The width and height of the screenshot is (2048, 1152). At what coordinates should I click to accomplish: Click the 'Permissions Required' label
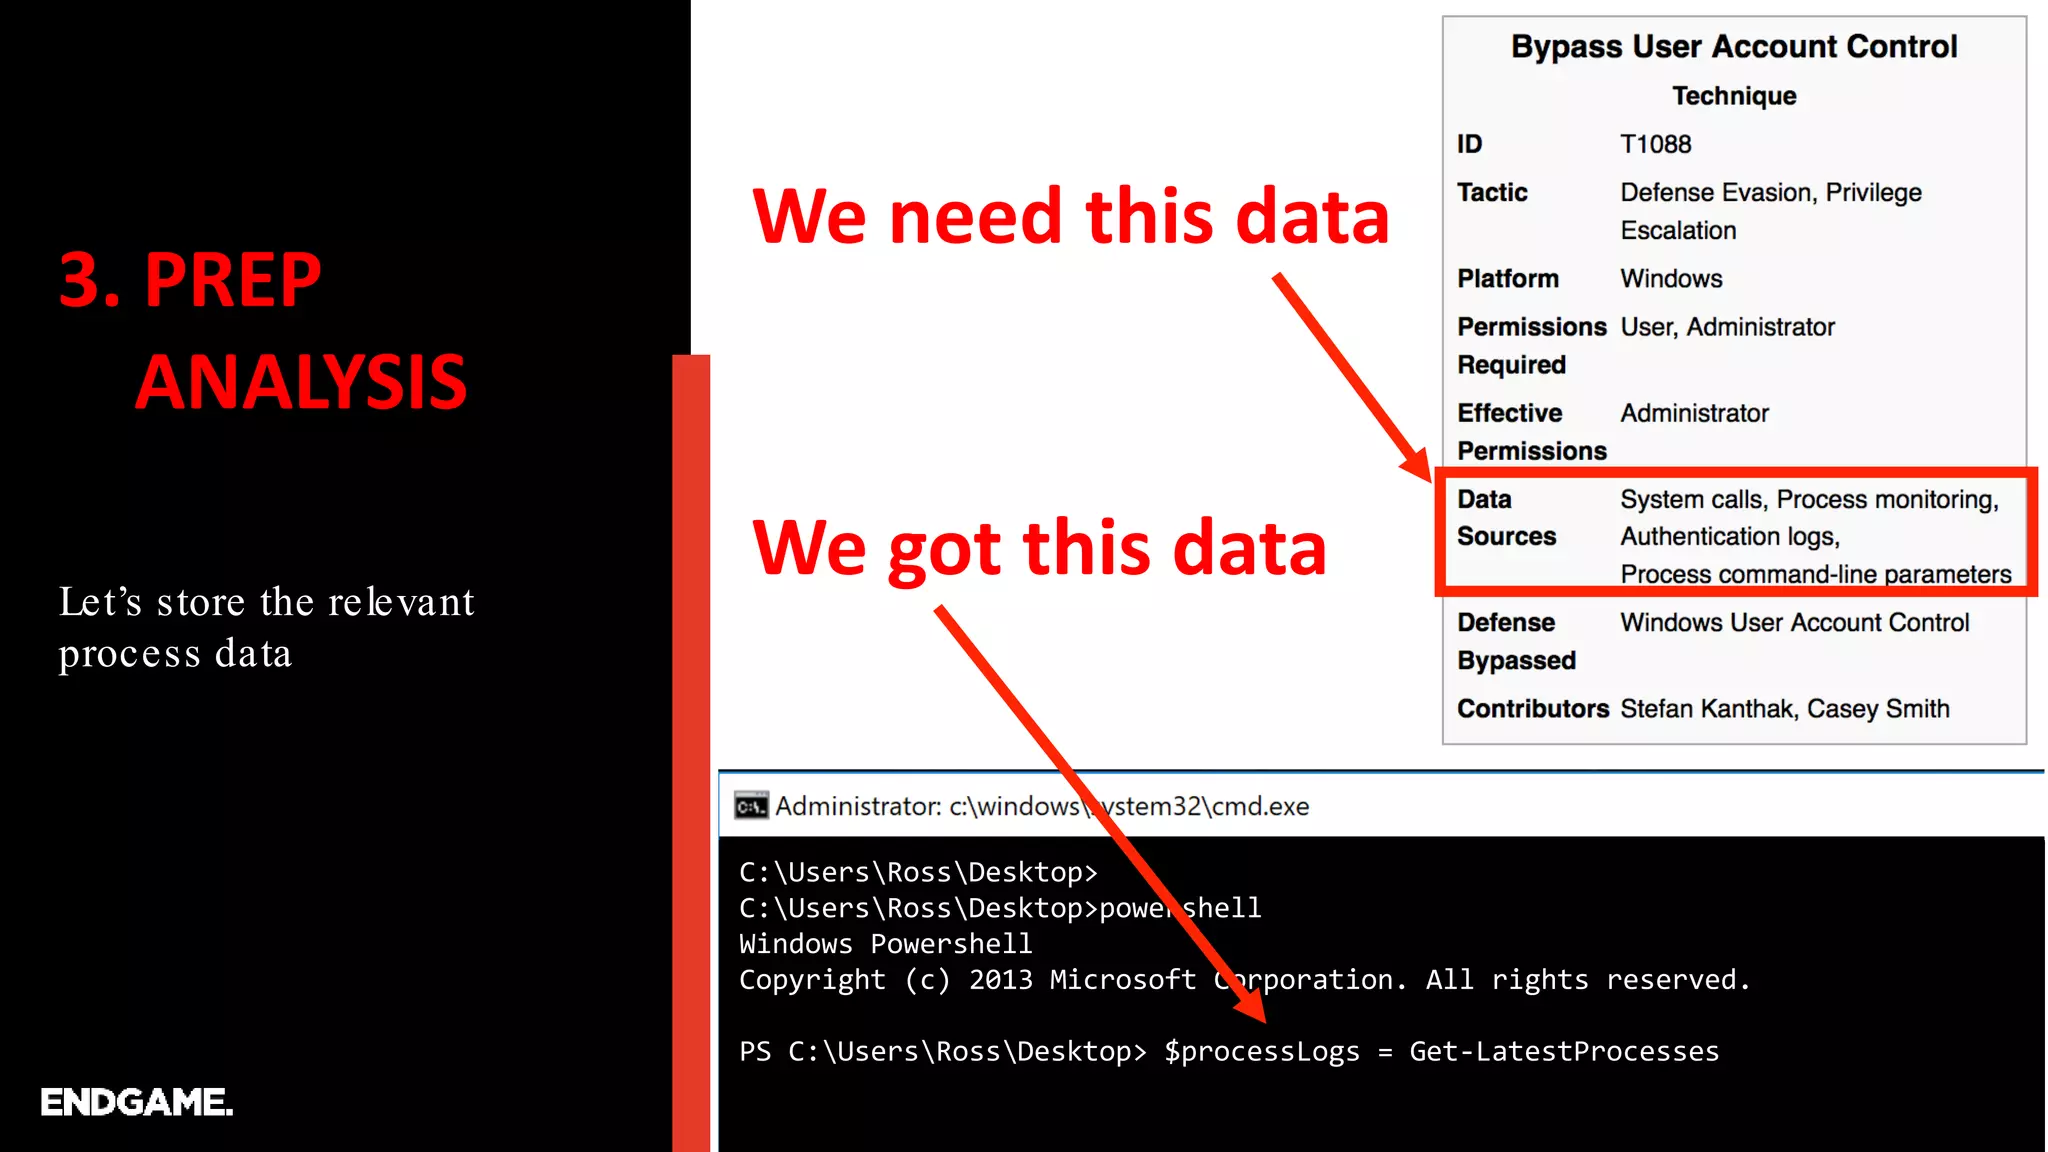coord(1532,345)
